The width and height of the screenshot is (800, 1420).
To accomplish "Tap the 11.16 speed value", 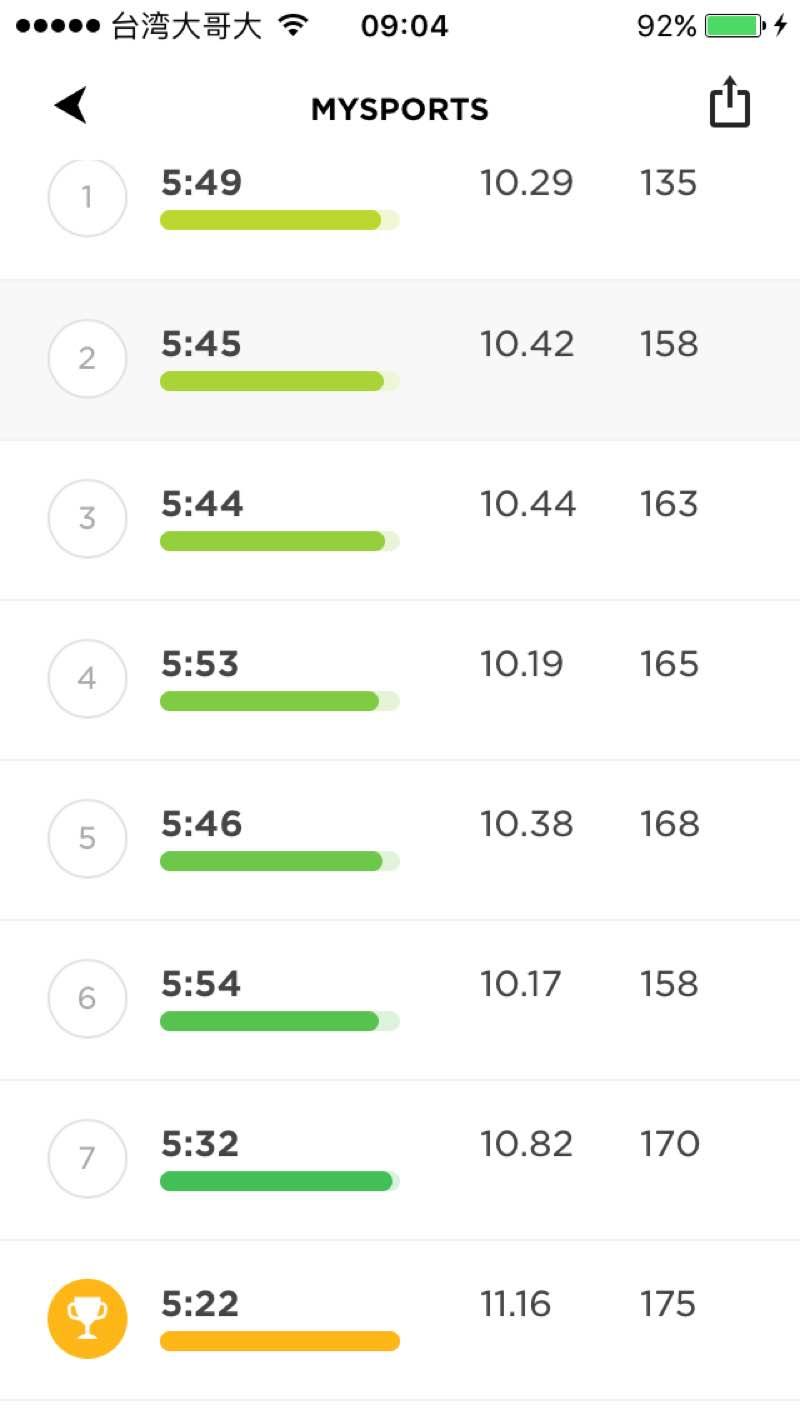I will (x=515, y=1304).
